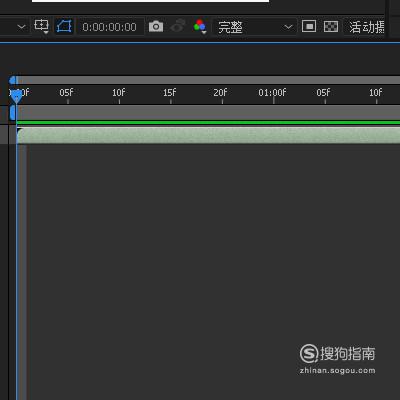400x400 pixels.
Task: Click the gray work area bar
Action: pos(208,113)
